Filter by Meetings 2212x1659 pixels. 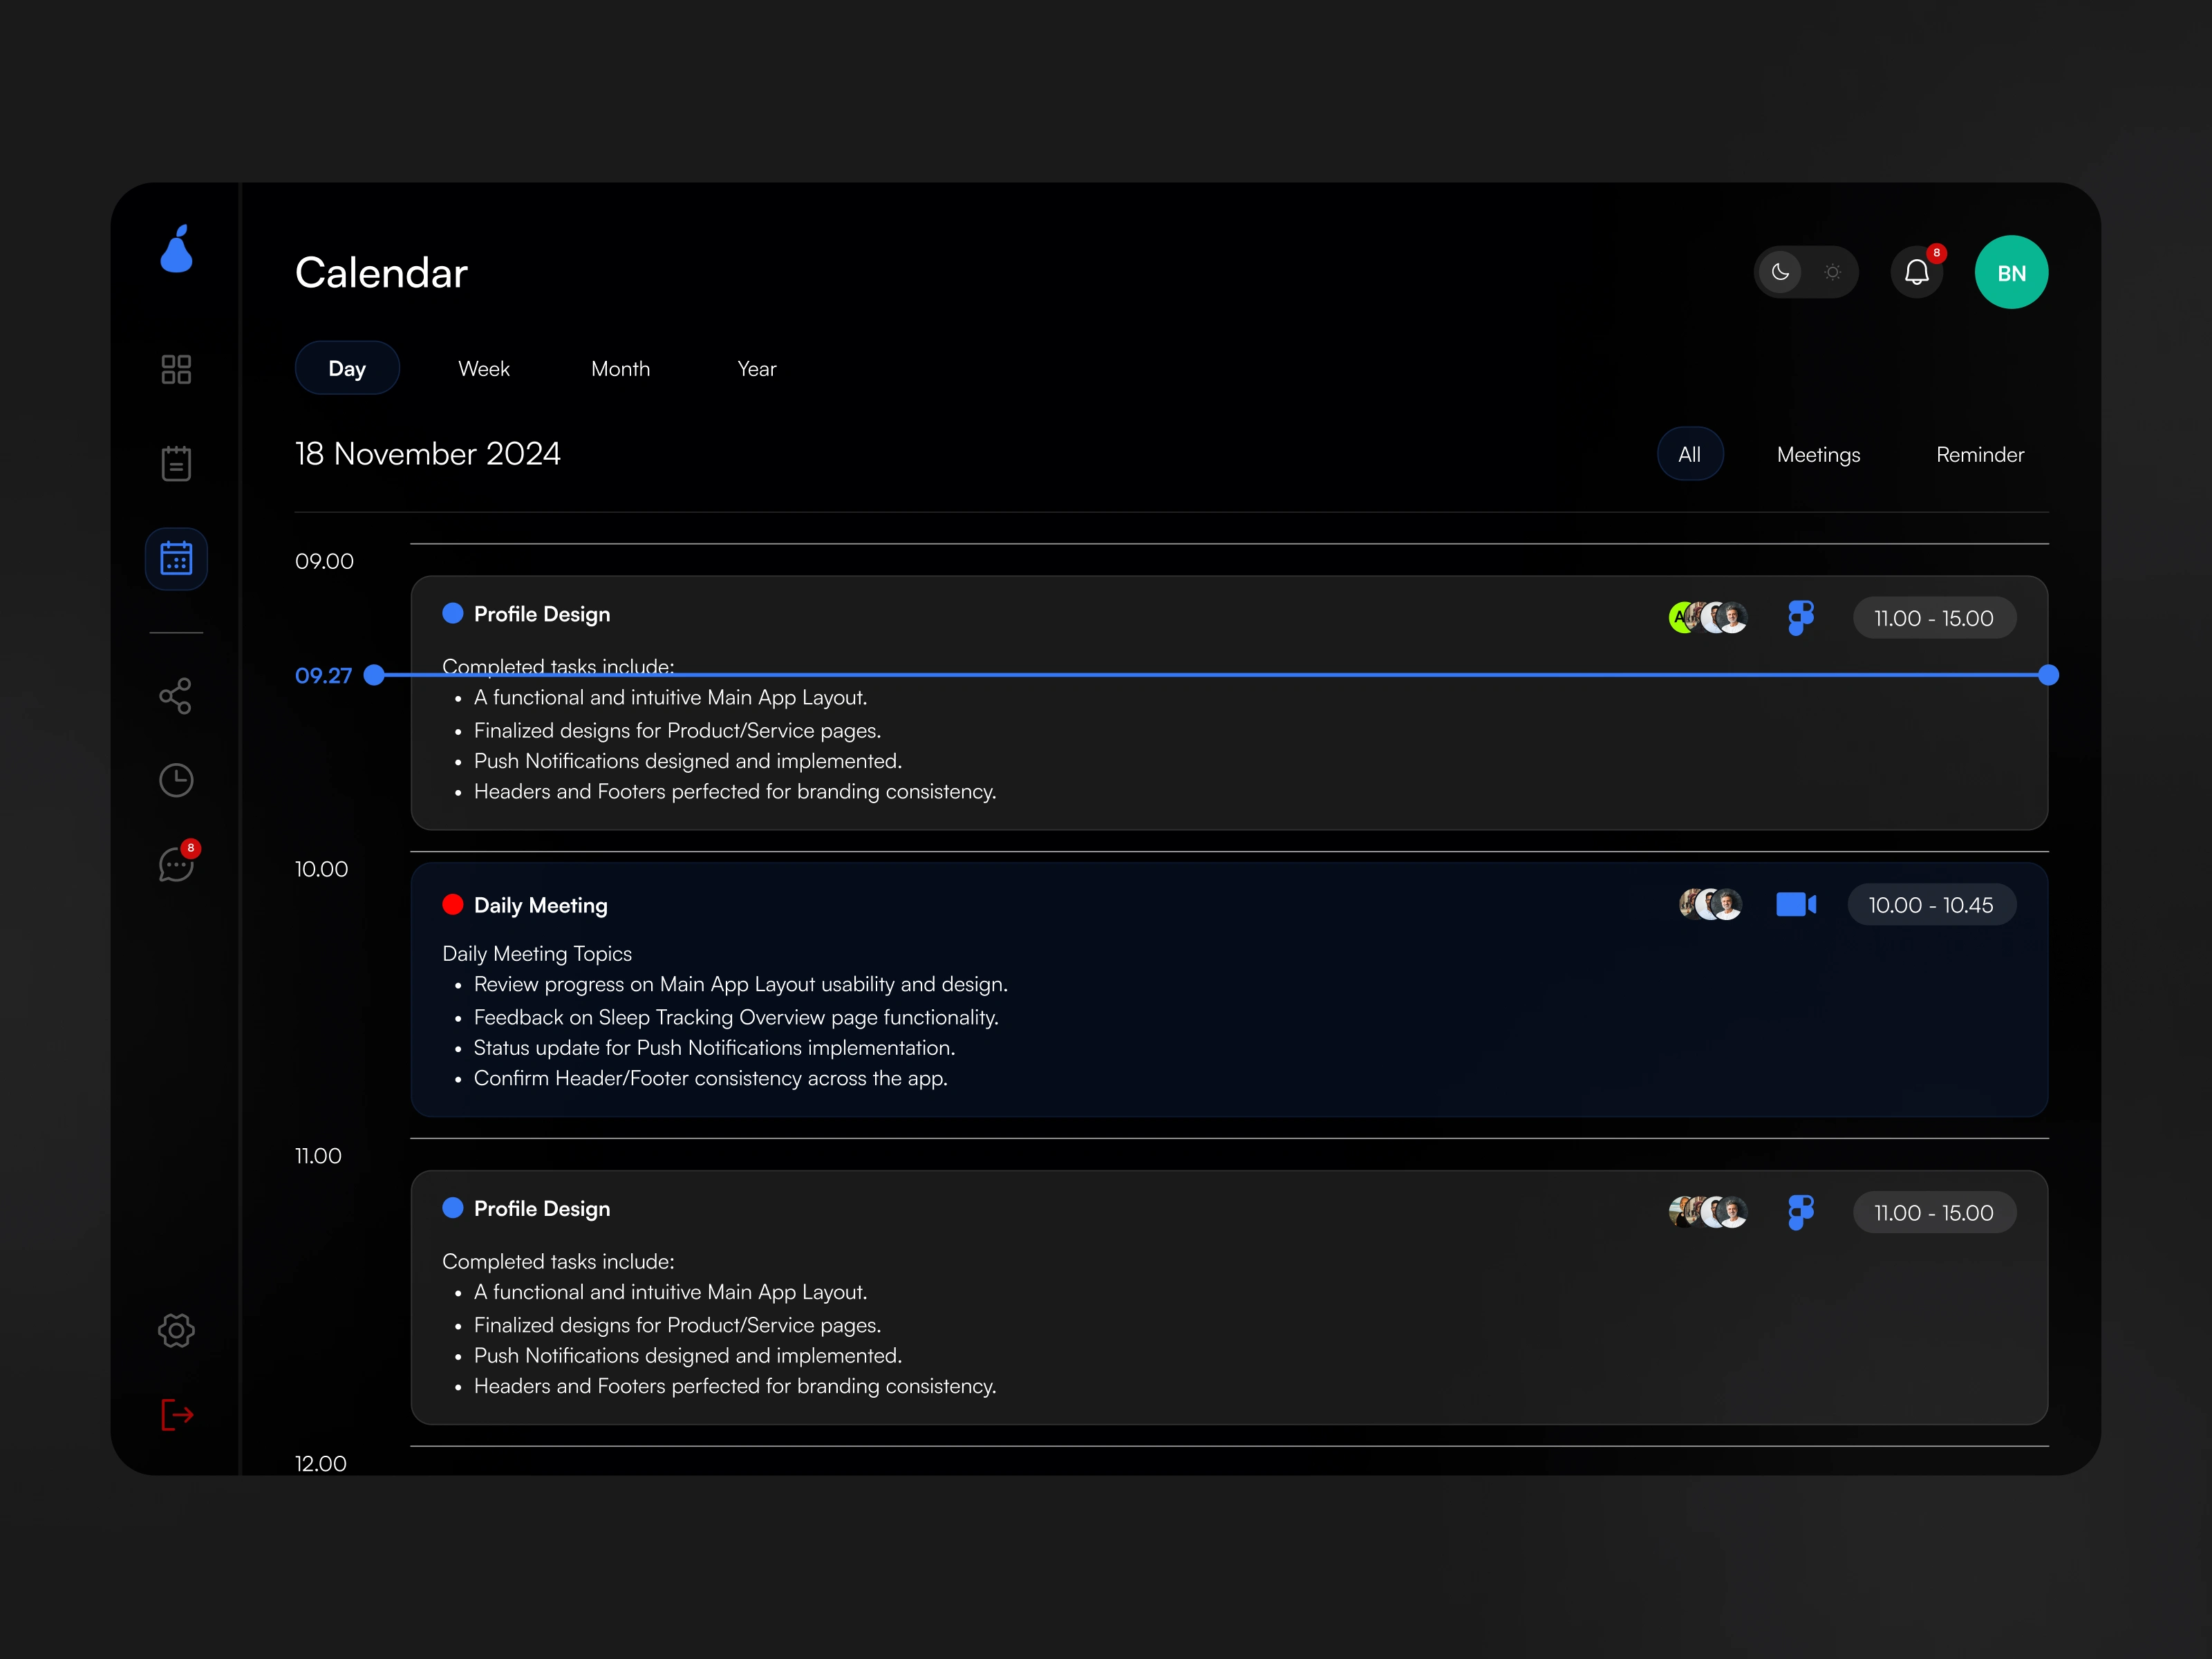tap(1818, 454)
